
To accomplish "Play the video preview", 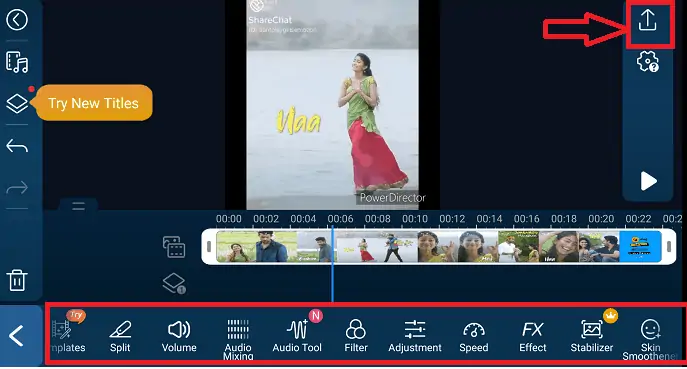I will (648, 181).
